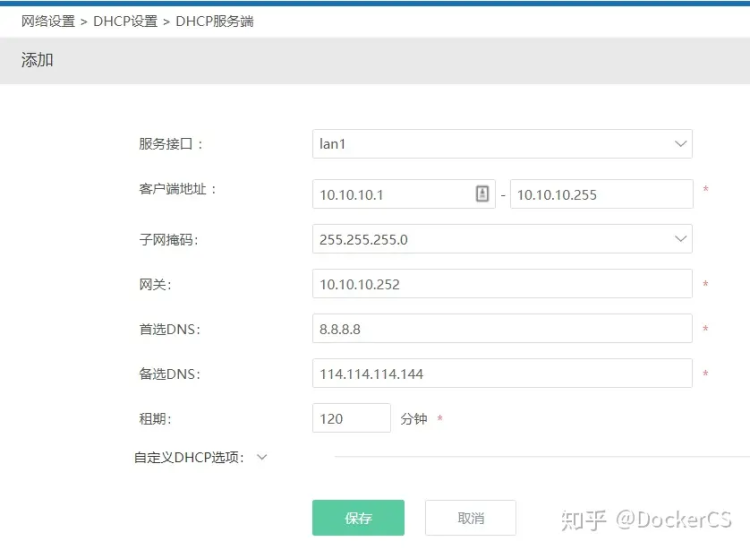Click the 取消 button
The height and width of the screenshot is (550, 750).
(x=471, y=517)
